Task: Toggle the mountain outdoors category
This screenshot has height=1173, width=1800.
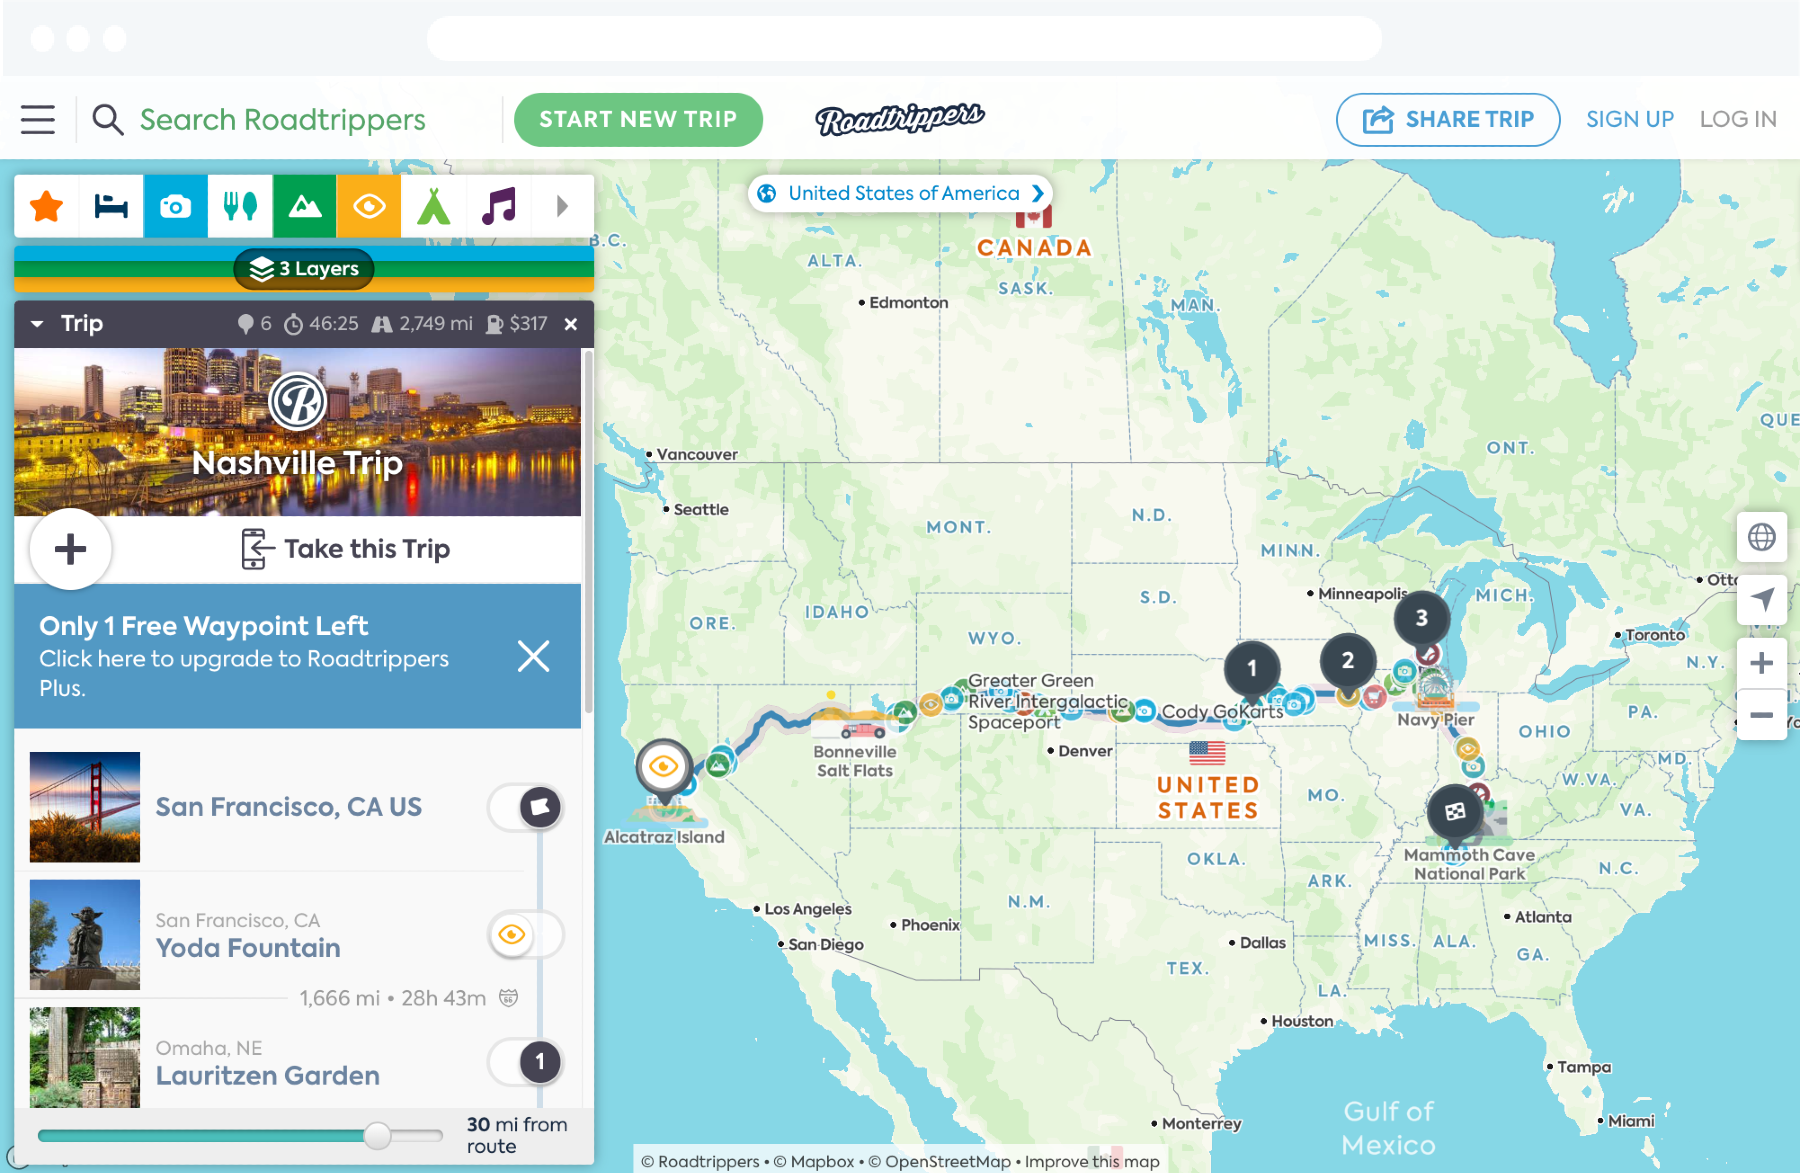Action: click(305, 207)
